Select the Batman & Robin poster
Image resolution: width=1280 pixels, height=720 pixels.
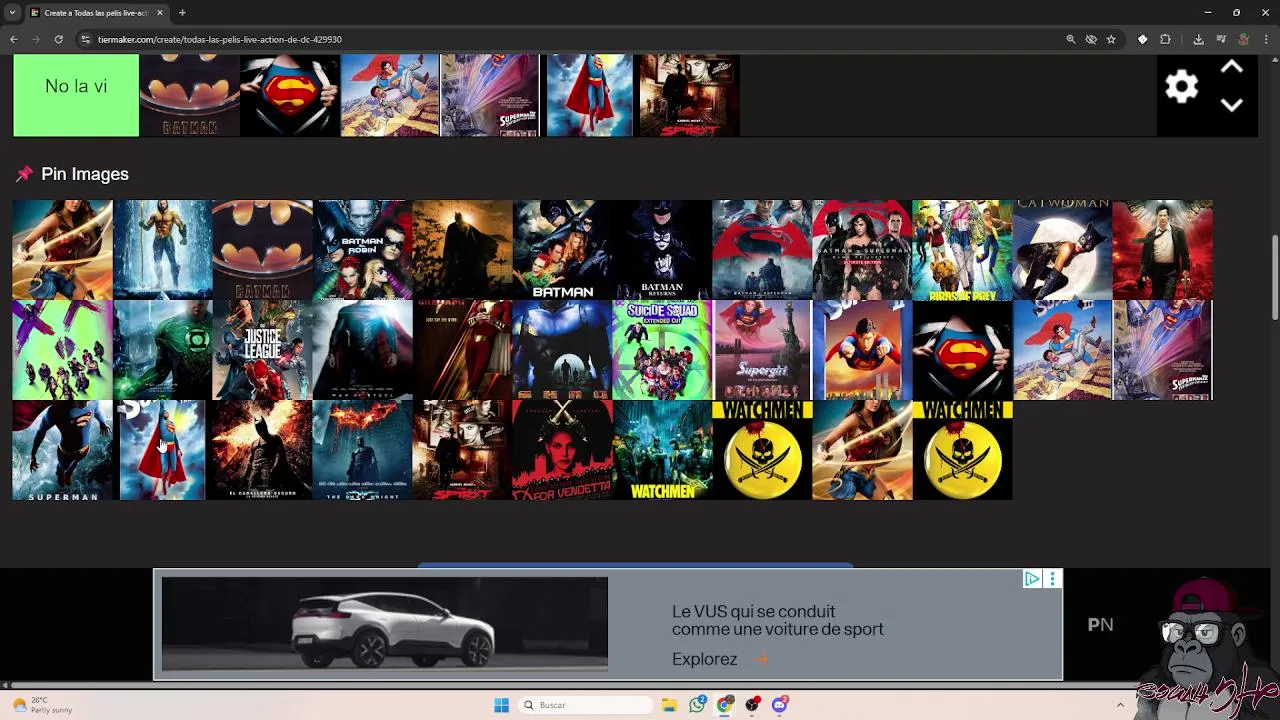pyautogui.click(x=362, y=250)
